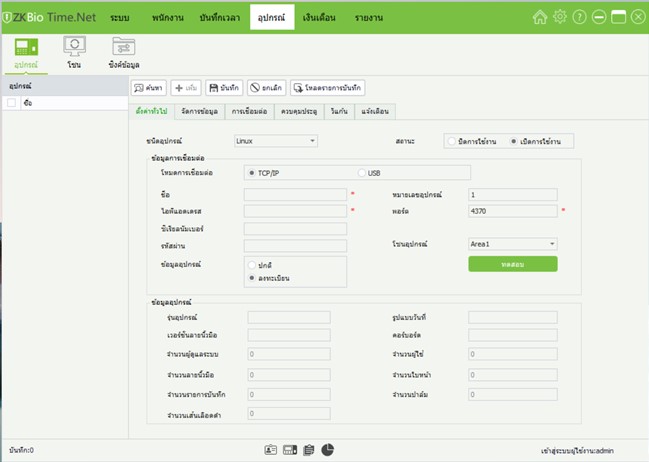This screenshot has height=462, width=649.
Task: Open the Linux device type dropdown
Action: coord(276,141)
